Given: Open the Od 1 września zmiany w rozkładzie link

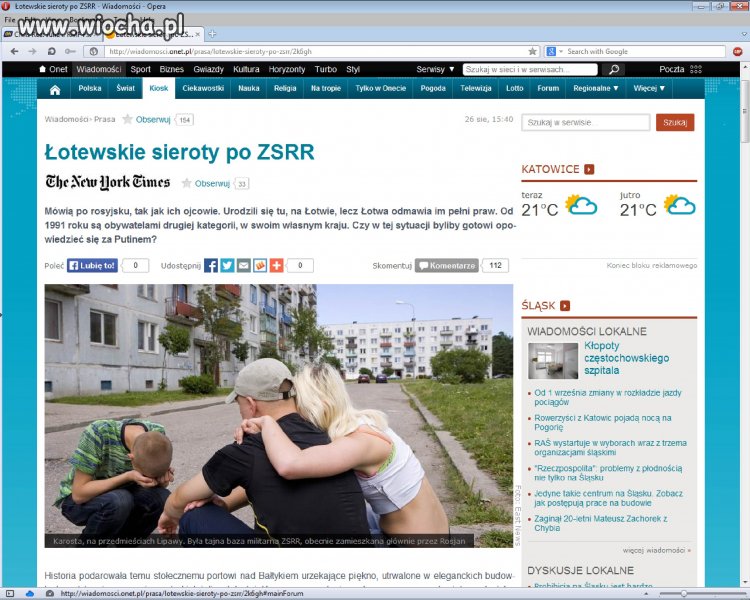Looking at the screenshot, I should 607,398.
